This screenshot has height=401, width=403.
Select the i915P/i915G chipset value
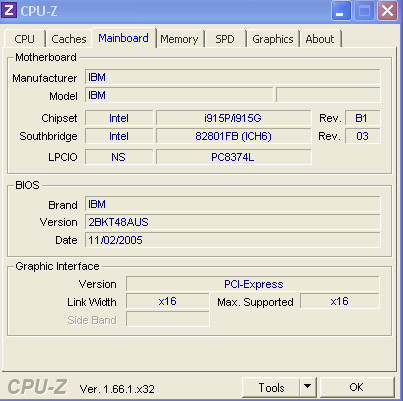coord(233,118)
